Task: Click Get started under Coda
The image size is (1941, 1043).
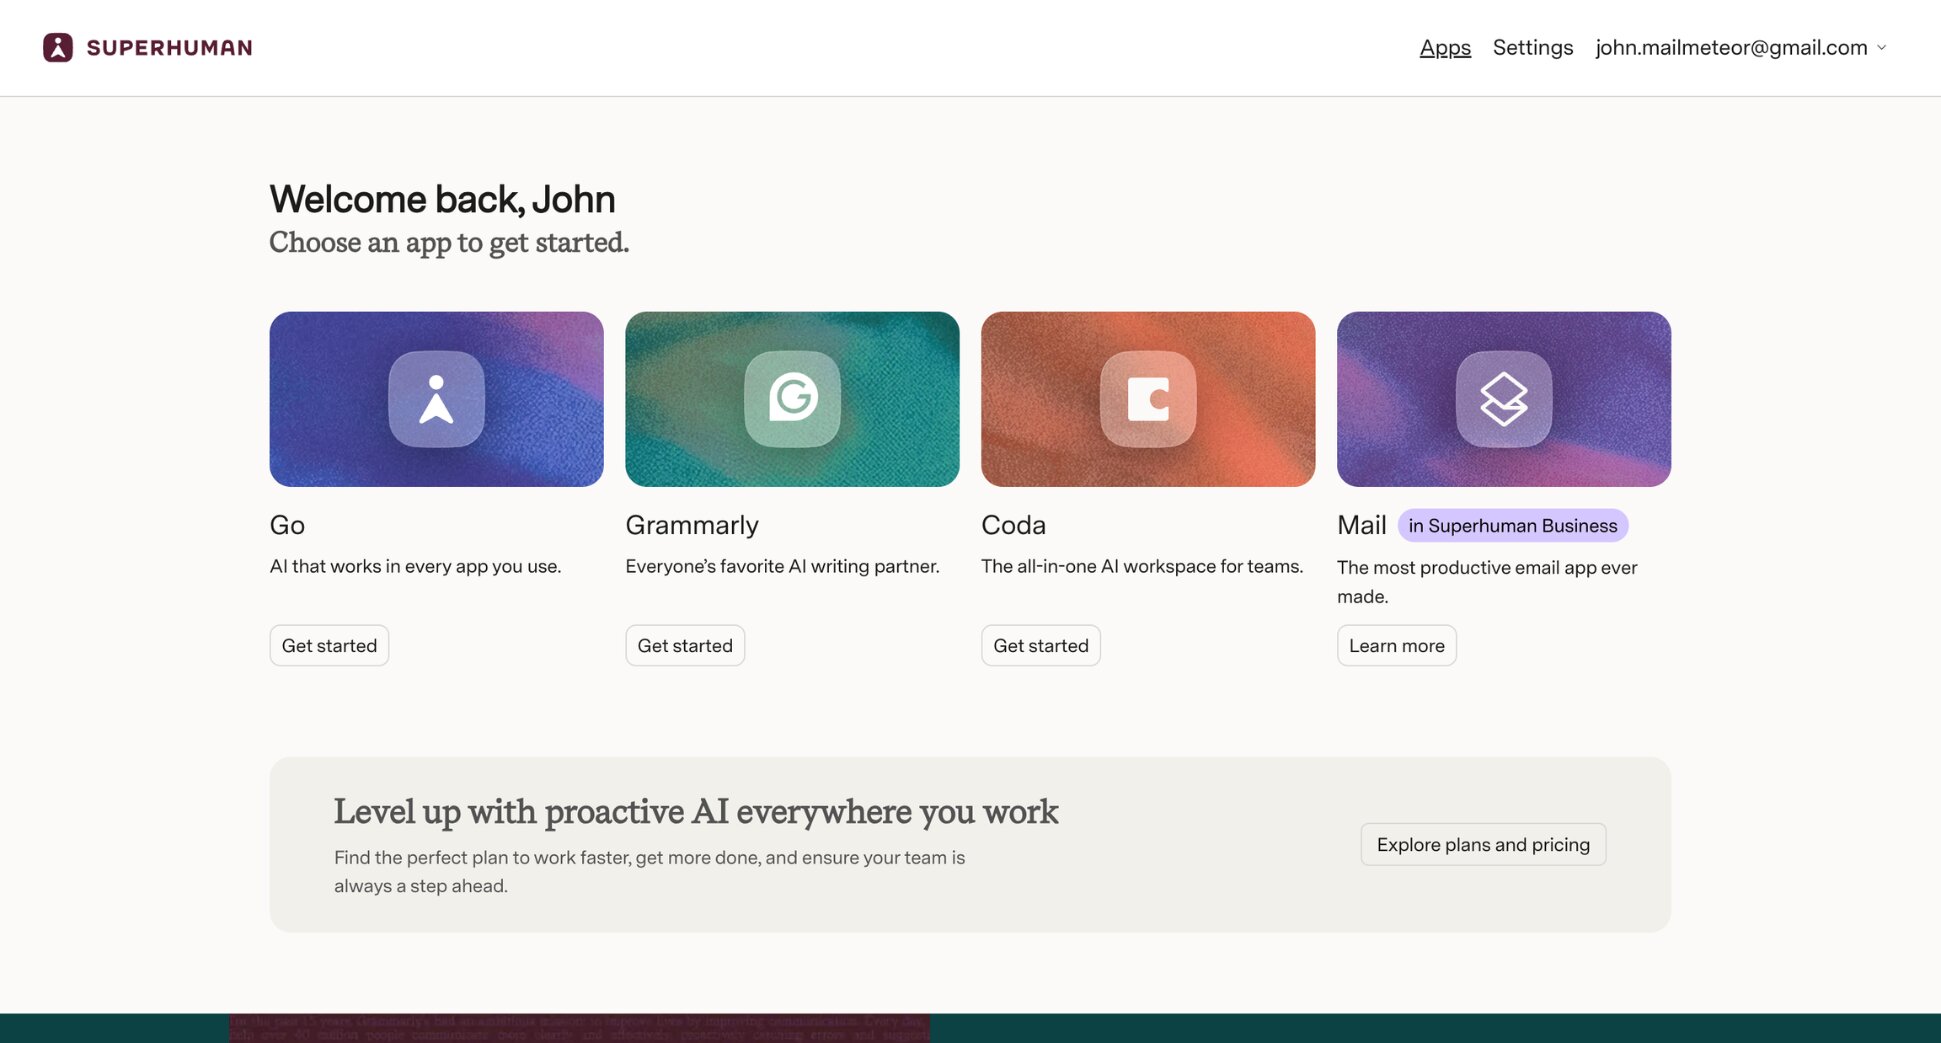Action: point(1040,645)
